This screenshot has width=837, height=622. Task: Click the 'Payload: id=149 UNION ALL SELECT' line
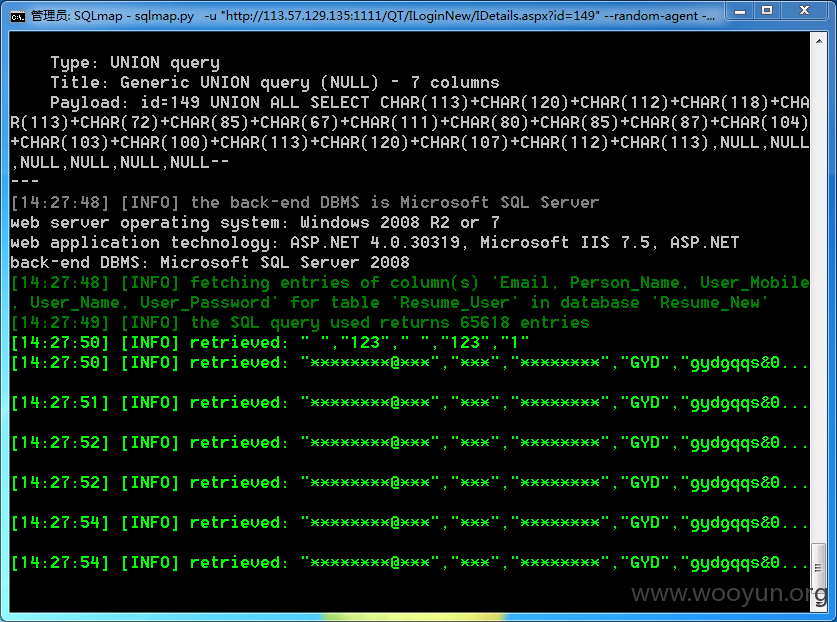[x=430, y=103]
